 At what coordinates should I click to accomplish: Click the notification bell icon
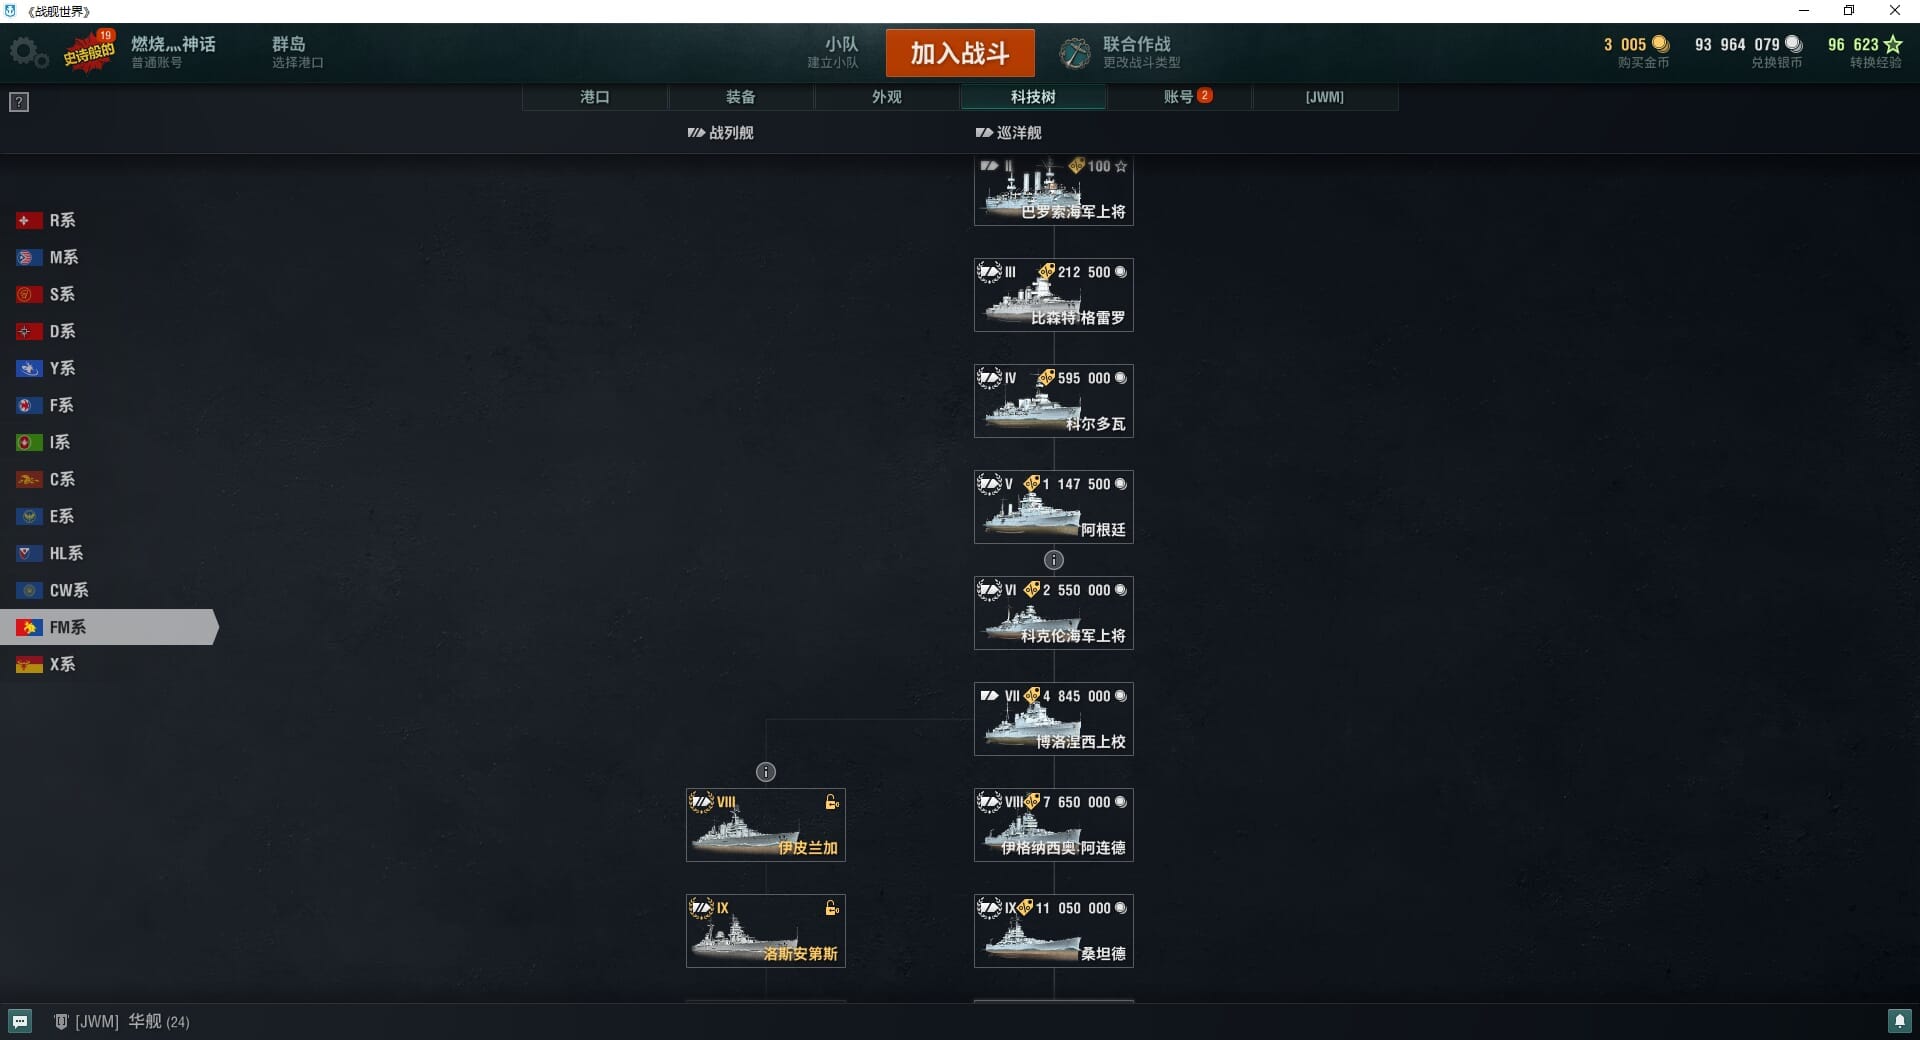coord(1899,1021)
